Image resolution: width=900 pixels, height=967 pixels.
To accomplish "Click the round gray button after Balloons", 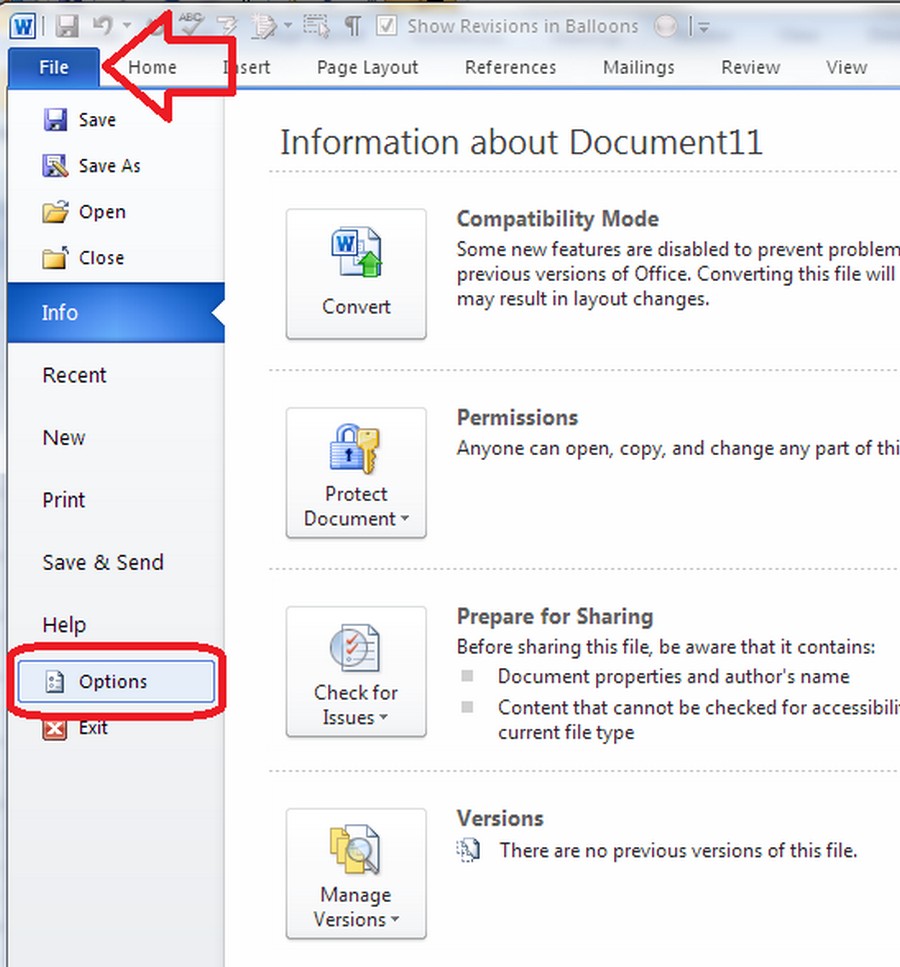I will [666, 26].
